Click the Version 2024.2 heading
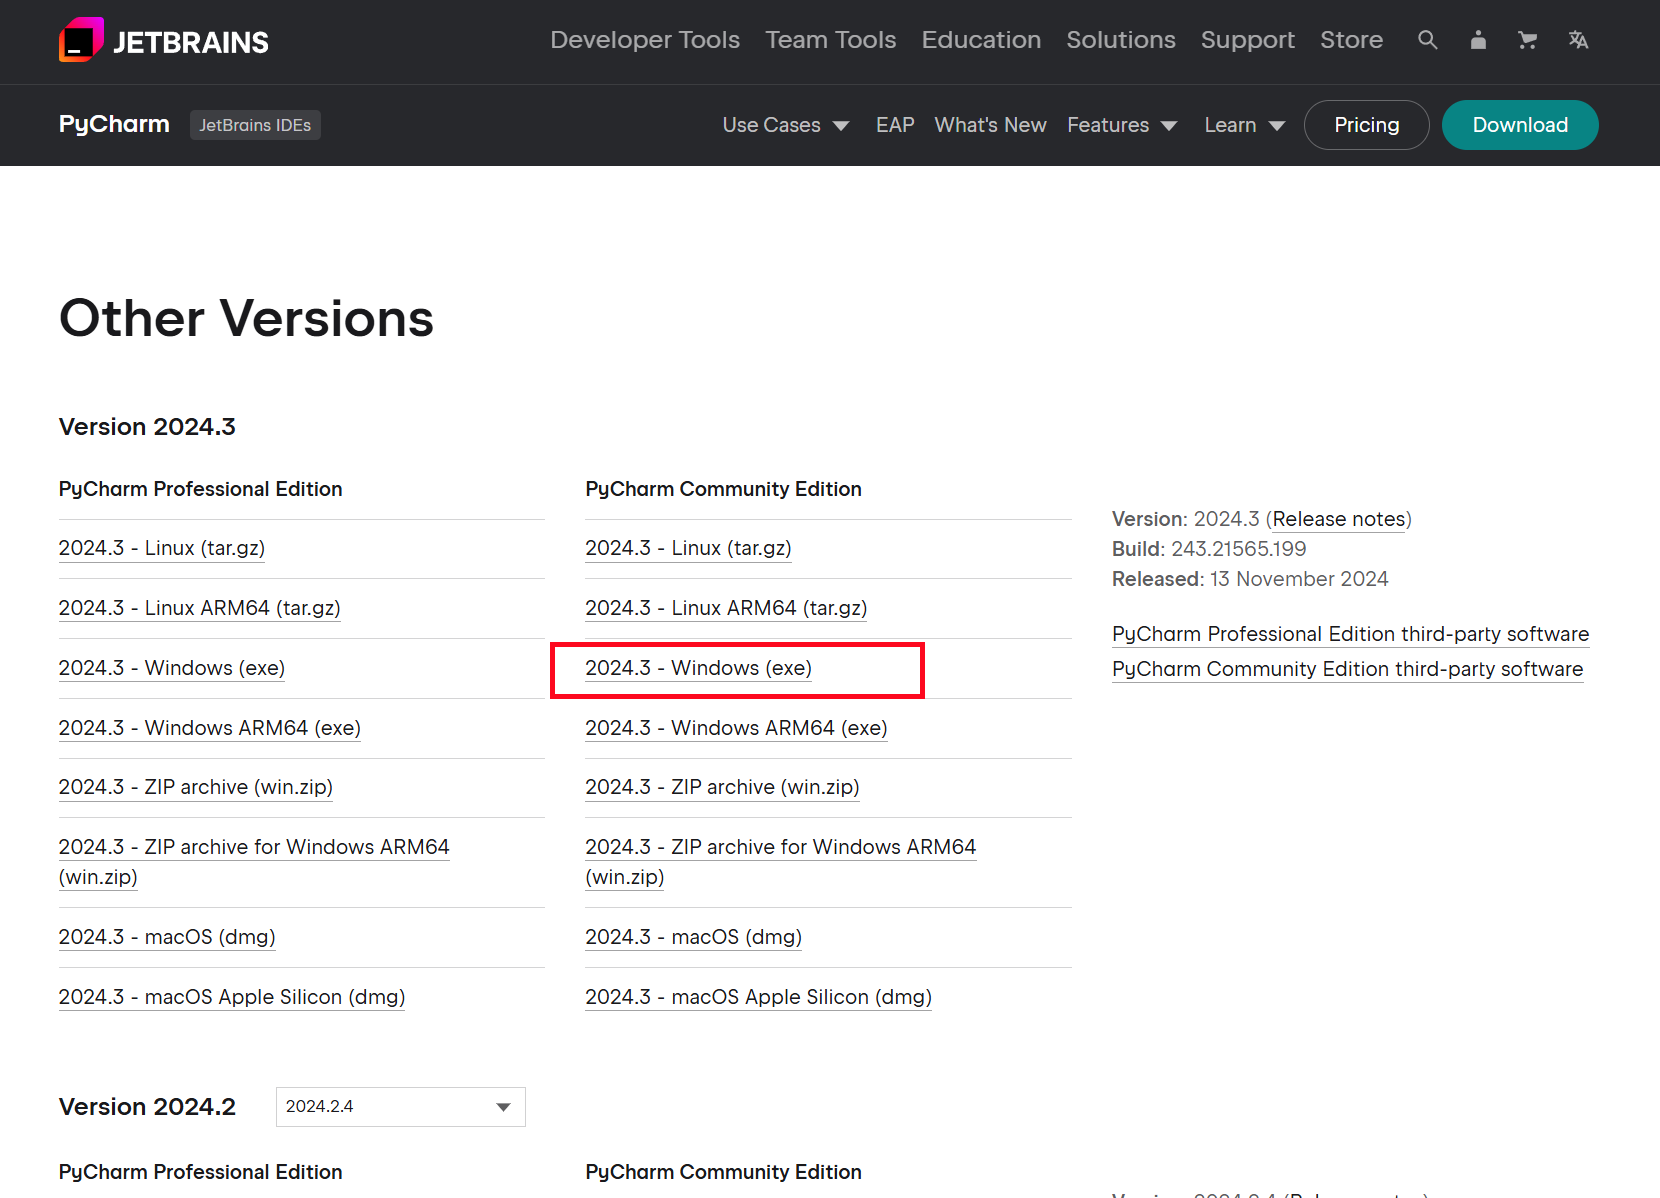Image resolution: width=1660 pixels, height=1198 pixels. click(x=147, y=1107)
